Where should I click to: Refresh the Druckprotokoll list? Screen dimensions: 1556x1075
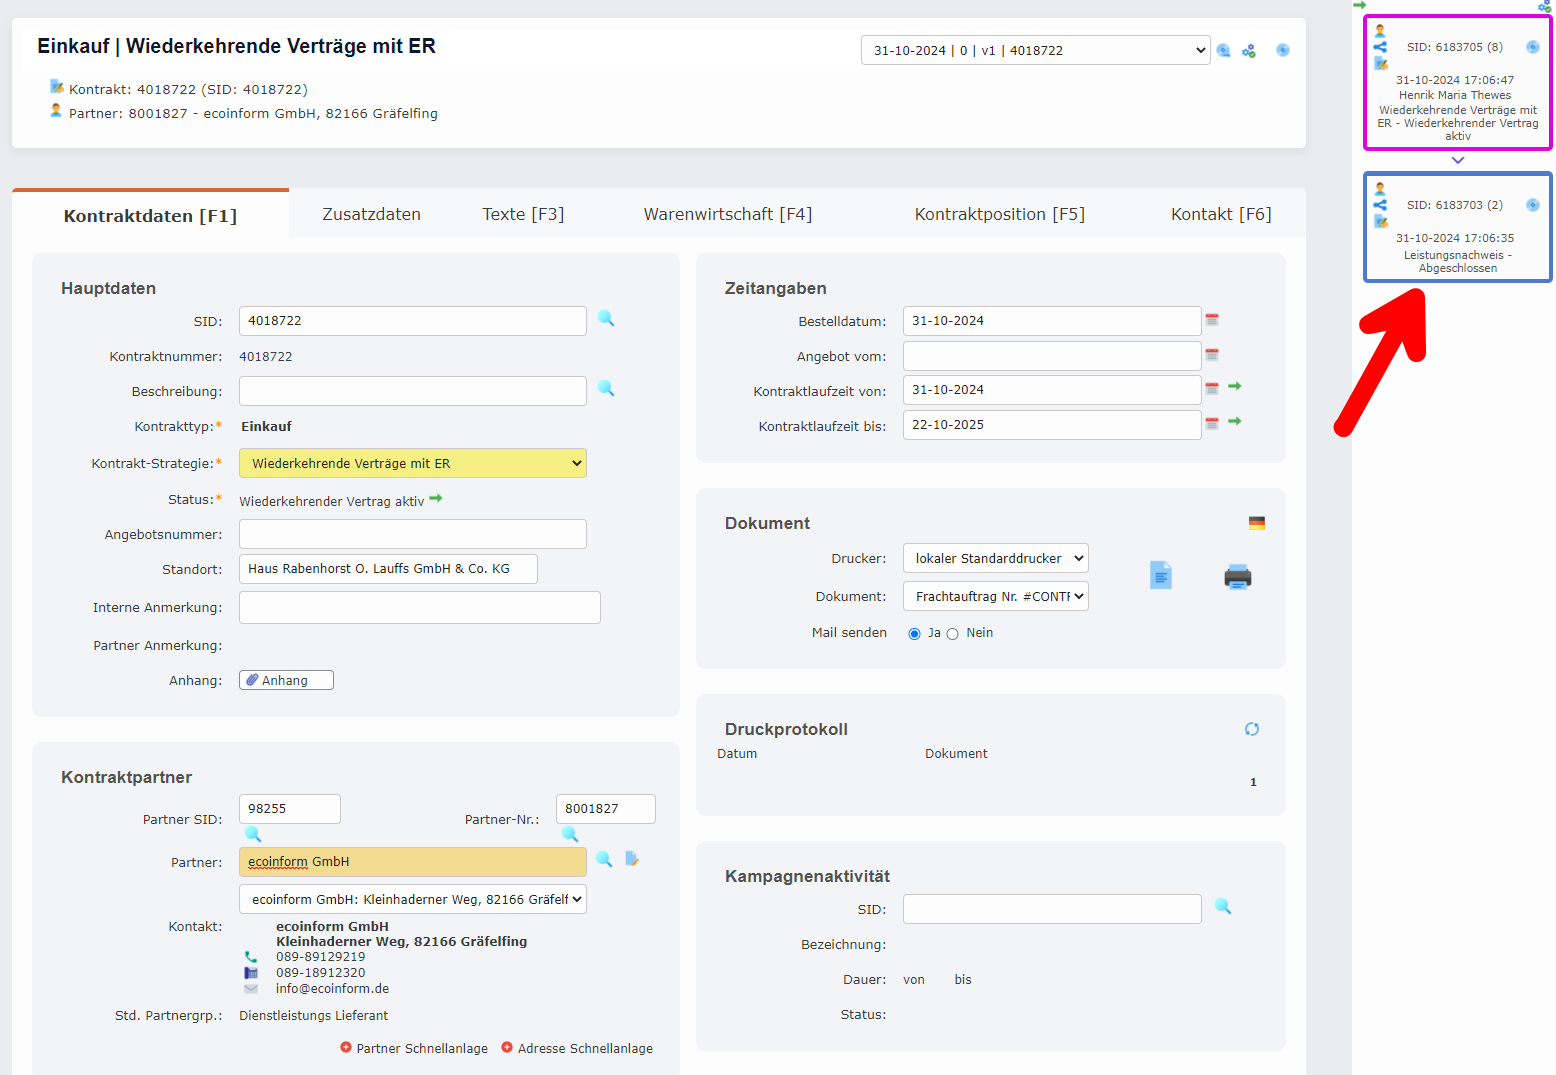pyautogui.click(x=1251, y=729)
